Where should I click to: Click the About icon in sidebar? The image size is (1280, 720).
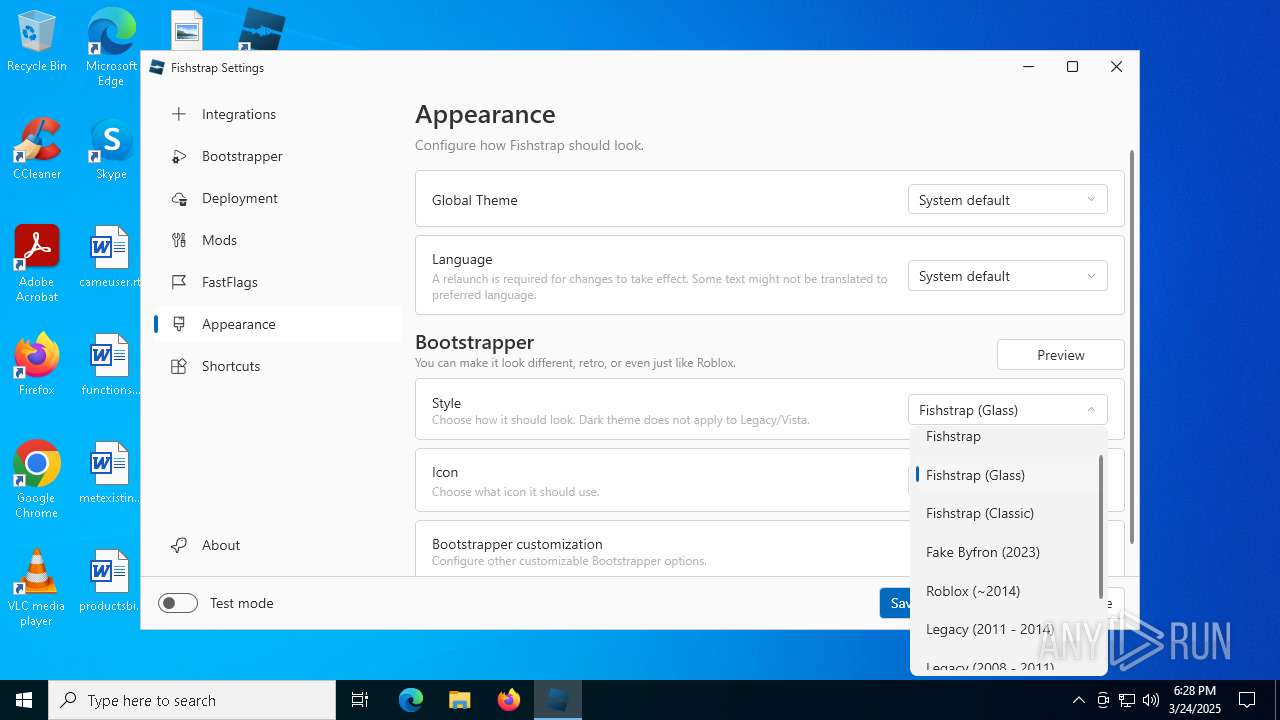pos(179,545)
